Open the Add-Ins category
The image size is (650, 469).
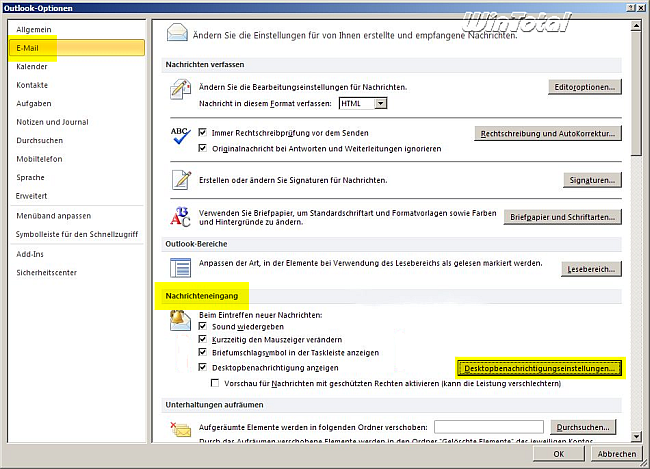(x=77, y=254)
